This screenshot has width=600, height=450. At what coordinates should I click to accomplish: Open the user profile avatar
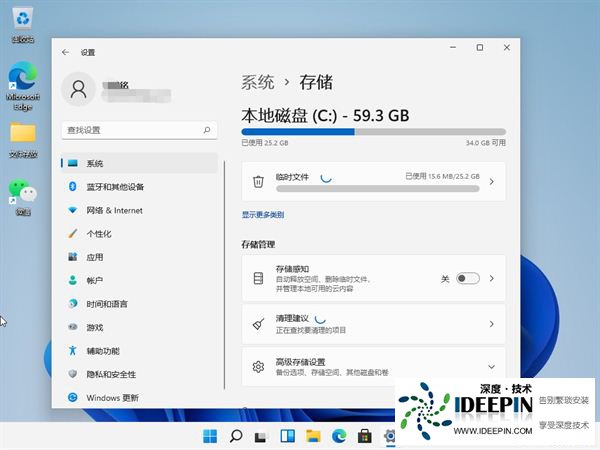coord(78,89)
